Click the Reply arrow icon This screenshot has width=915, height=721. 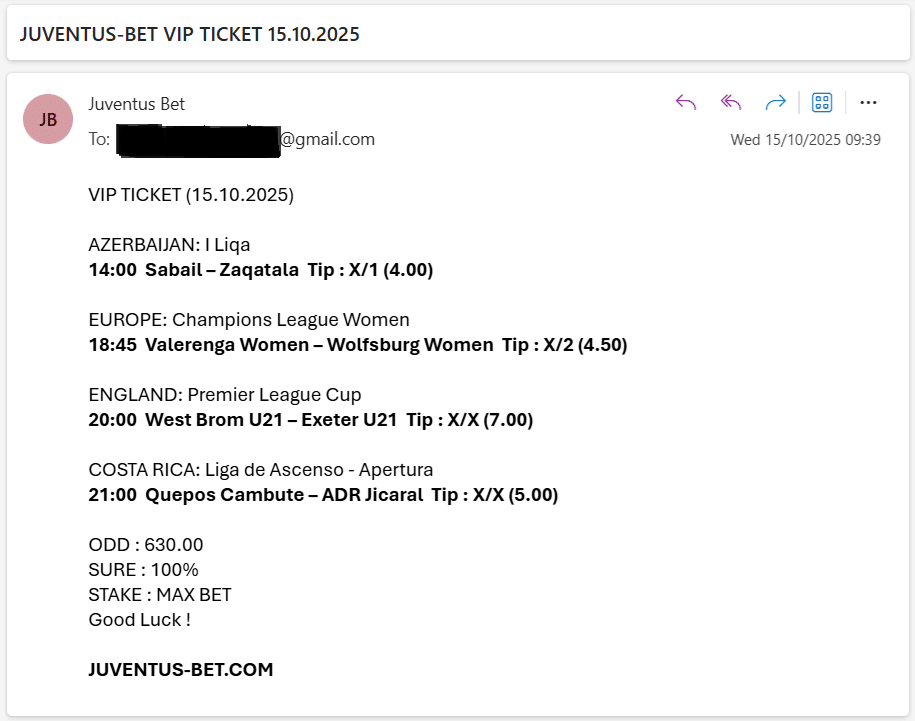tap(685, 102)
